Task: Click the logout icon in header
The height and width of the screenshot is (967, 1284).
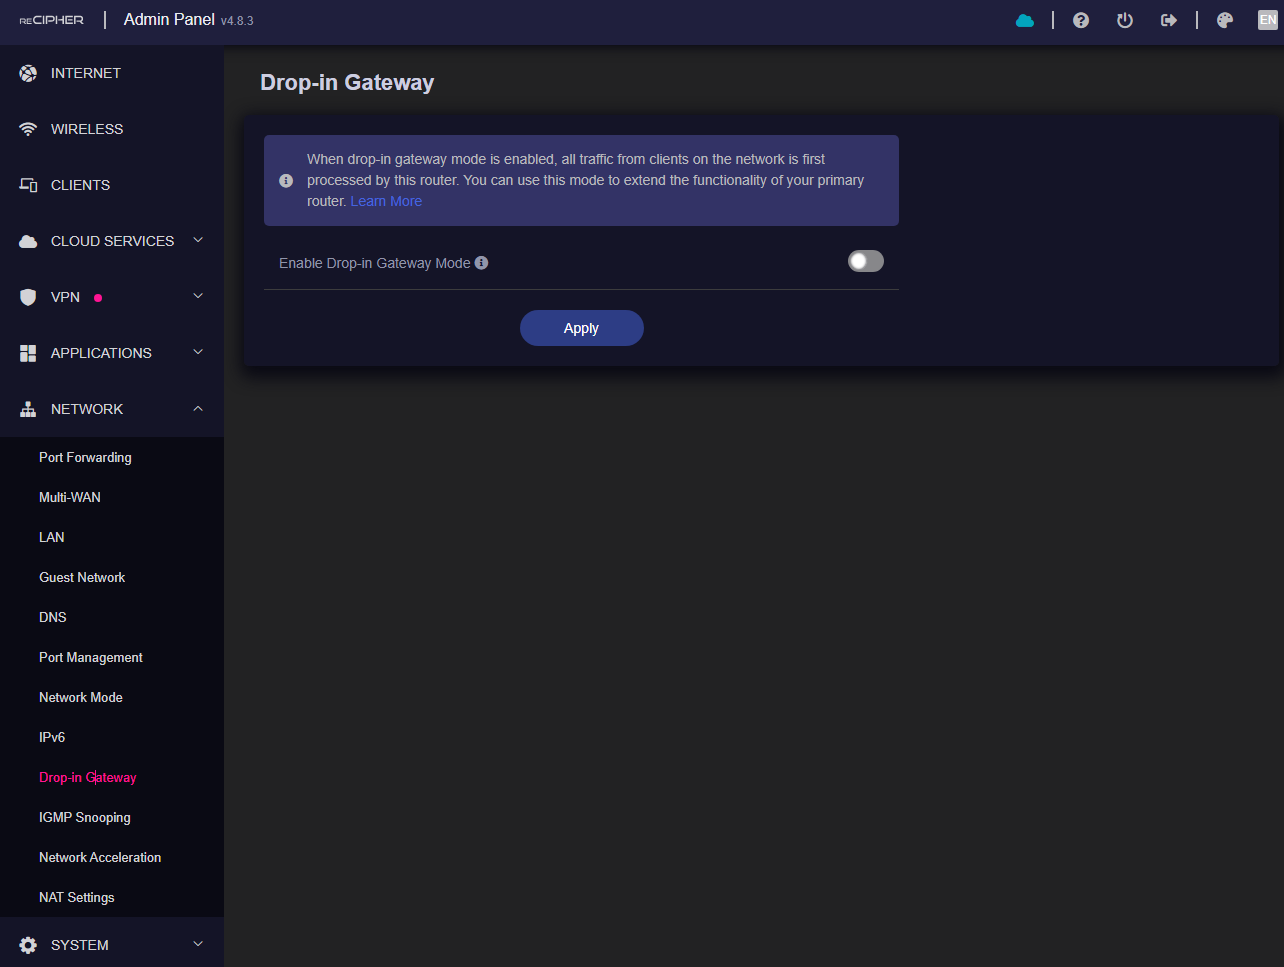Action: [x=1168, y=20]
